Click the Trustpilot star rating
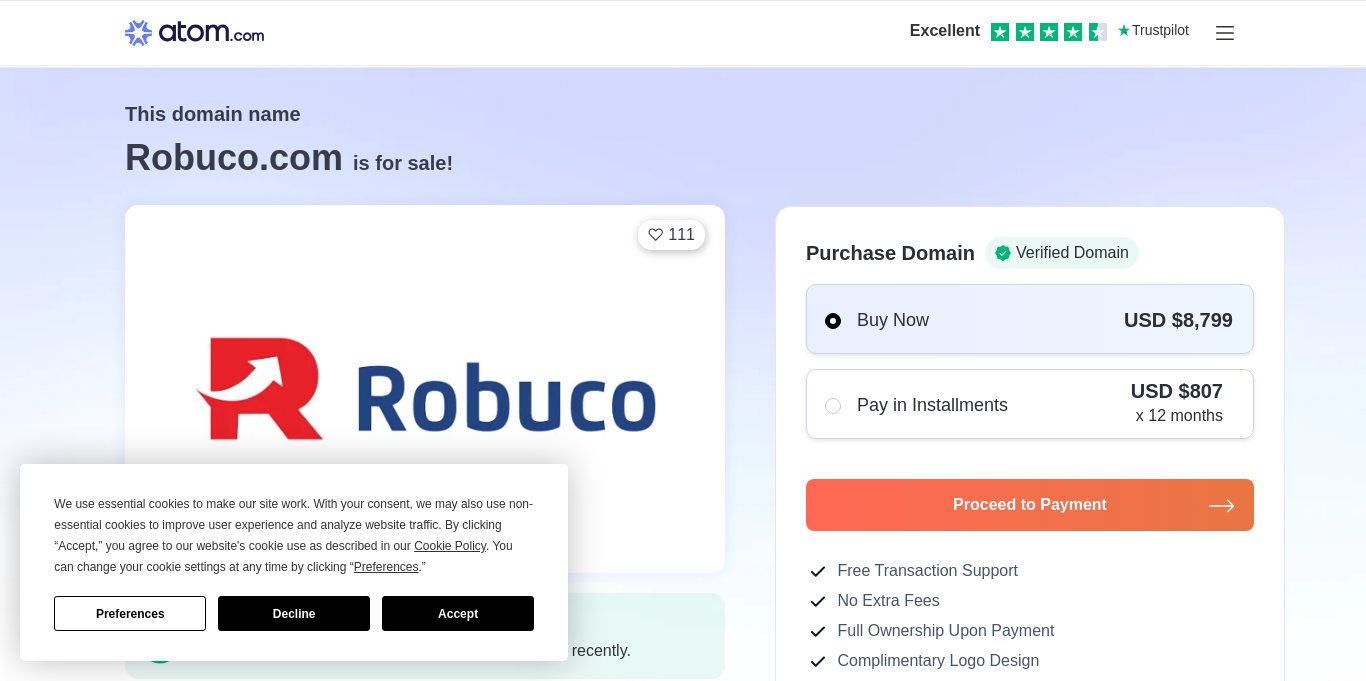 1048,32
